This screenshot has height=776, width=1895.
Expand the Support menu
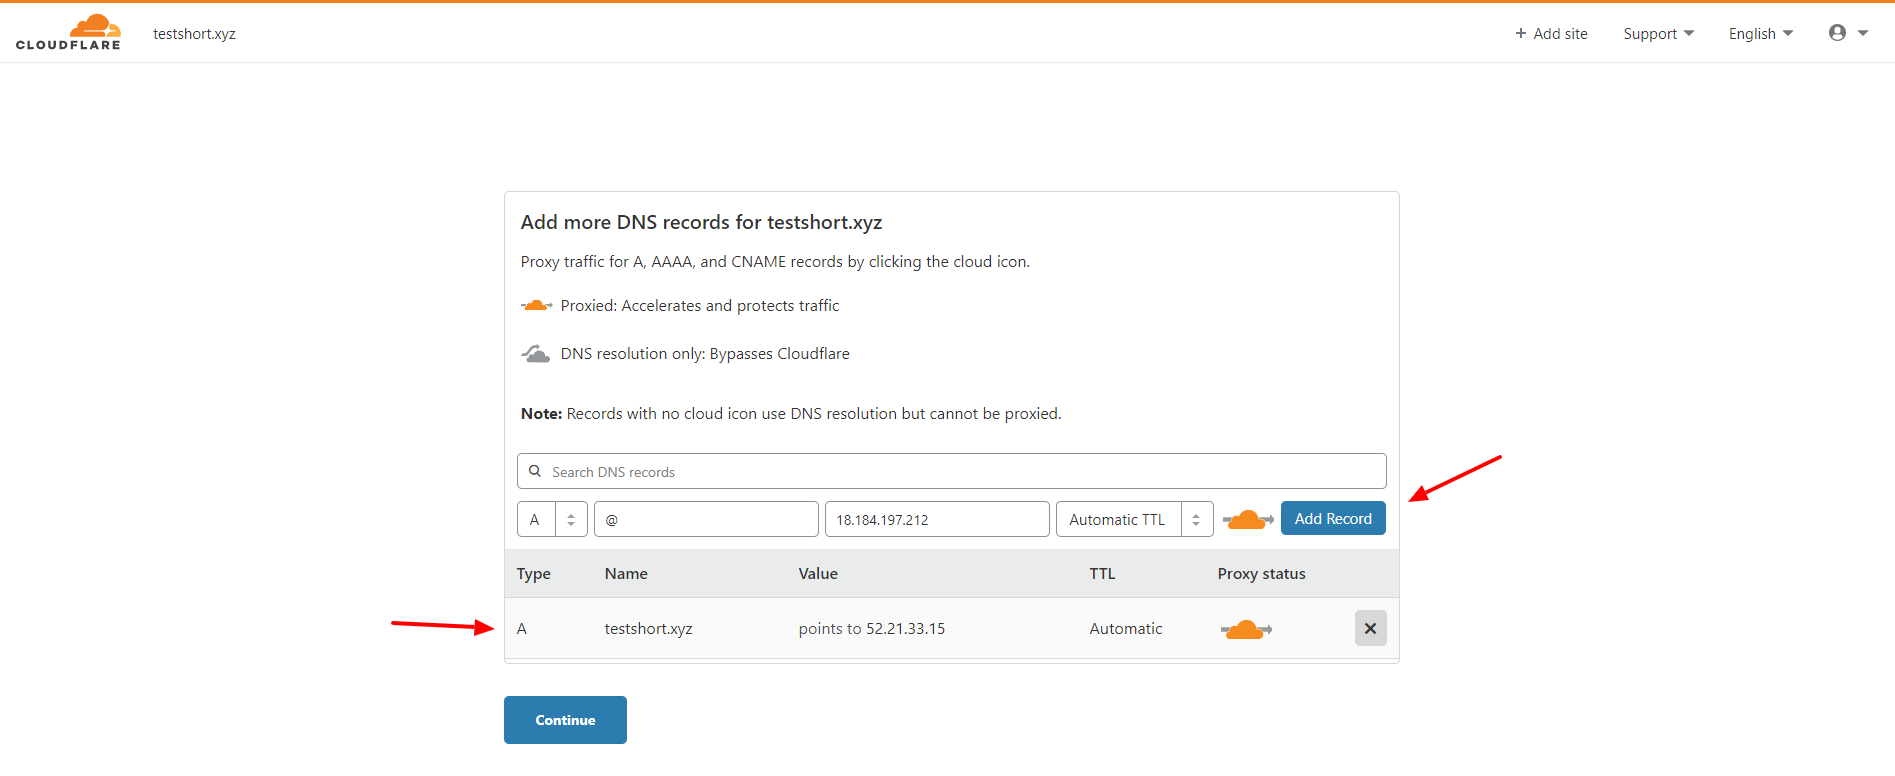[1658, 34]
